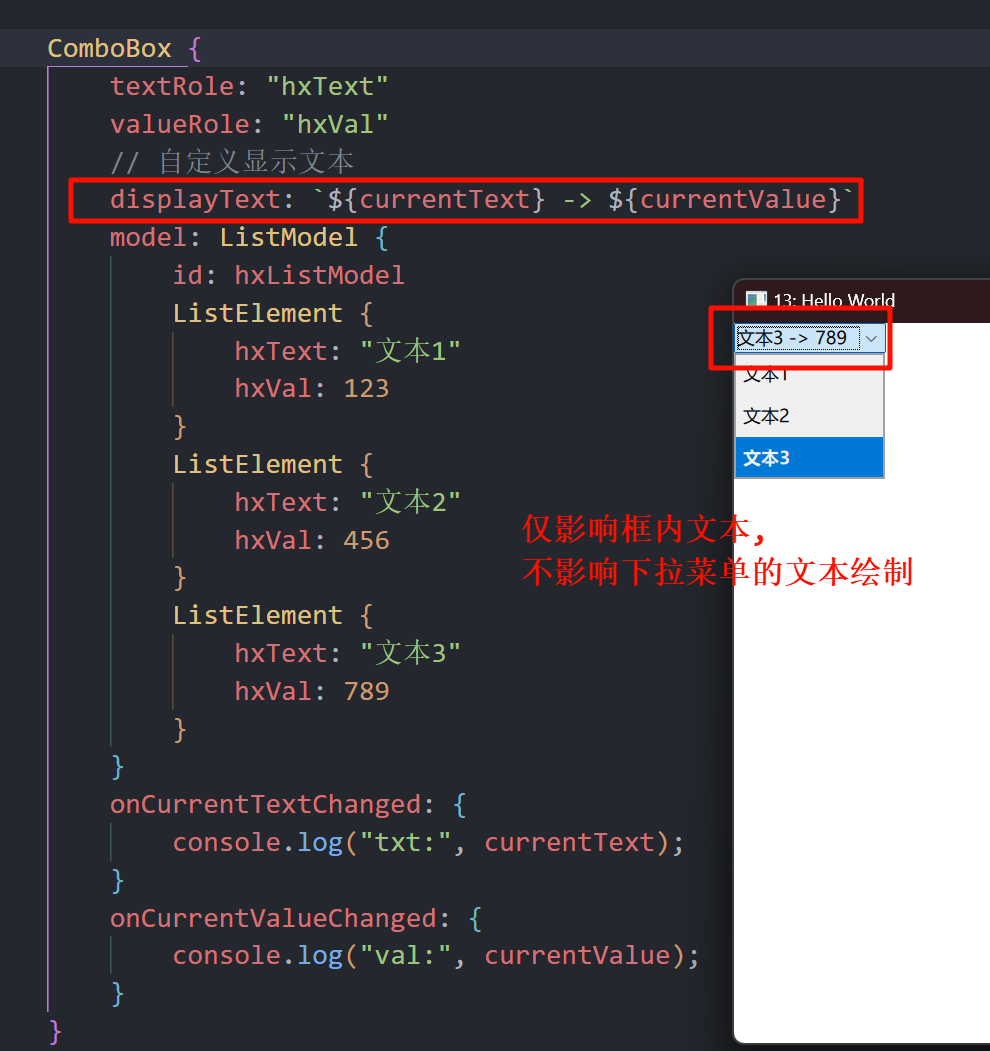Choose '文本1' option in dropdown list

point(810,376)
